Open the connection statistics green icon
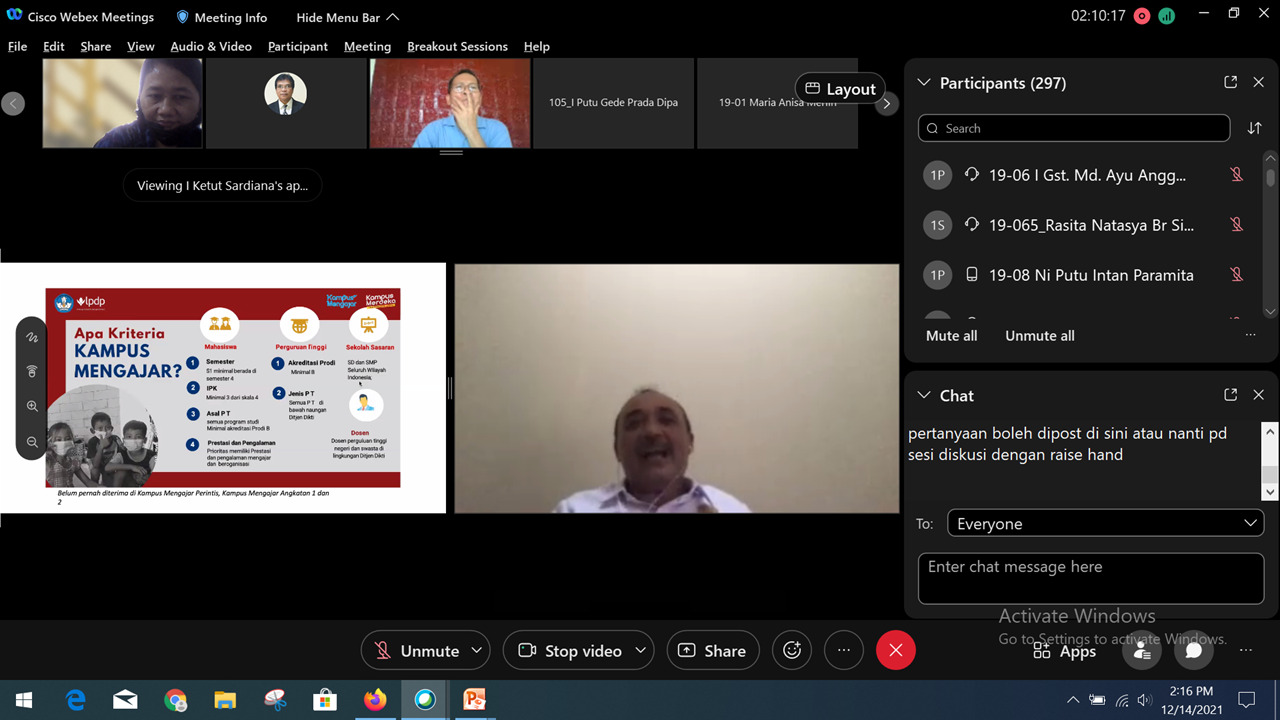 pyautogui.click(x=1167, y=17)
